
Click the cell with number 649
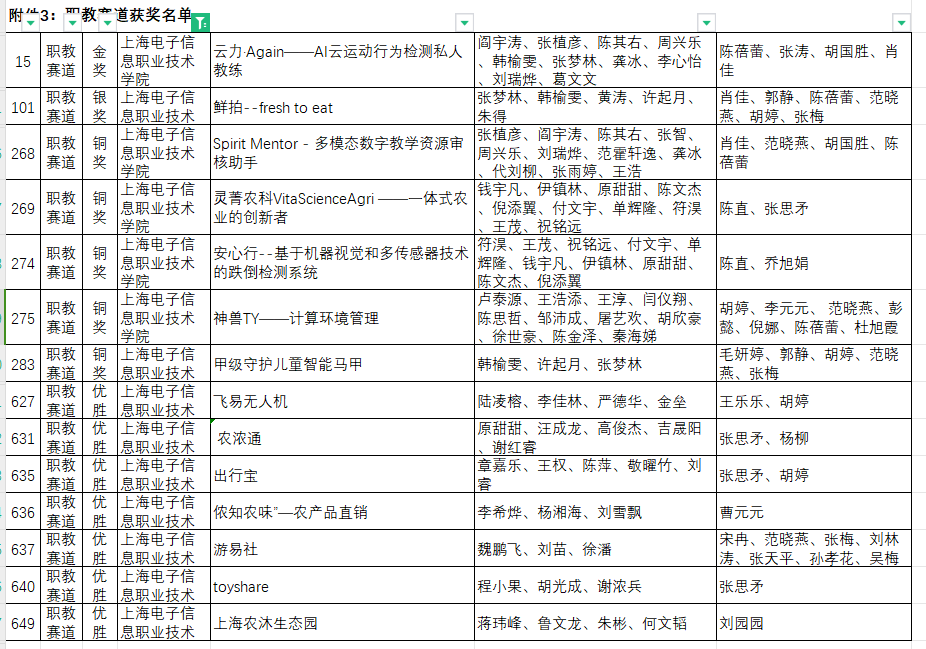pyautogui.click(x=23, y=623)
